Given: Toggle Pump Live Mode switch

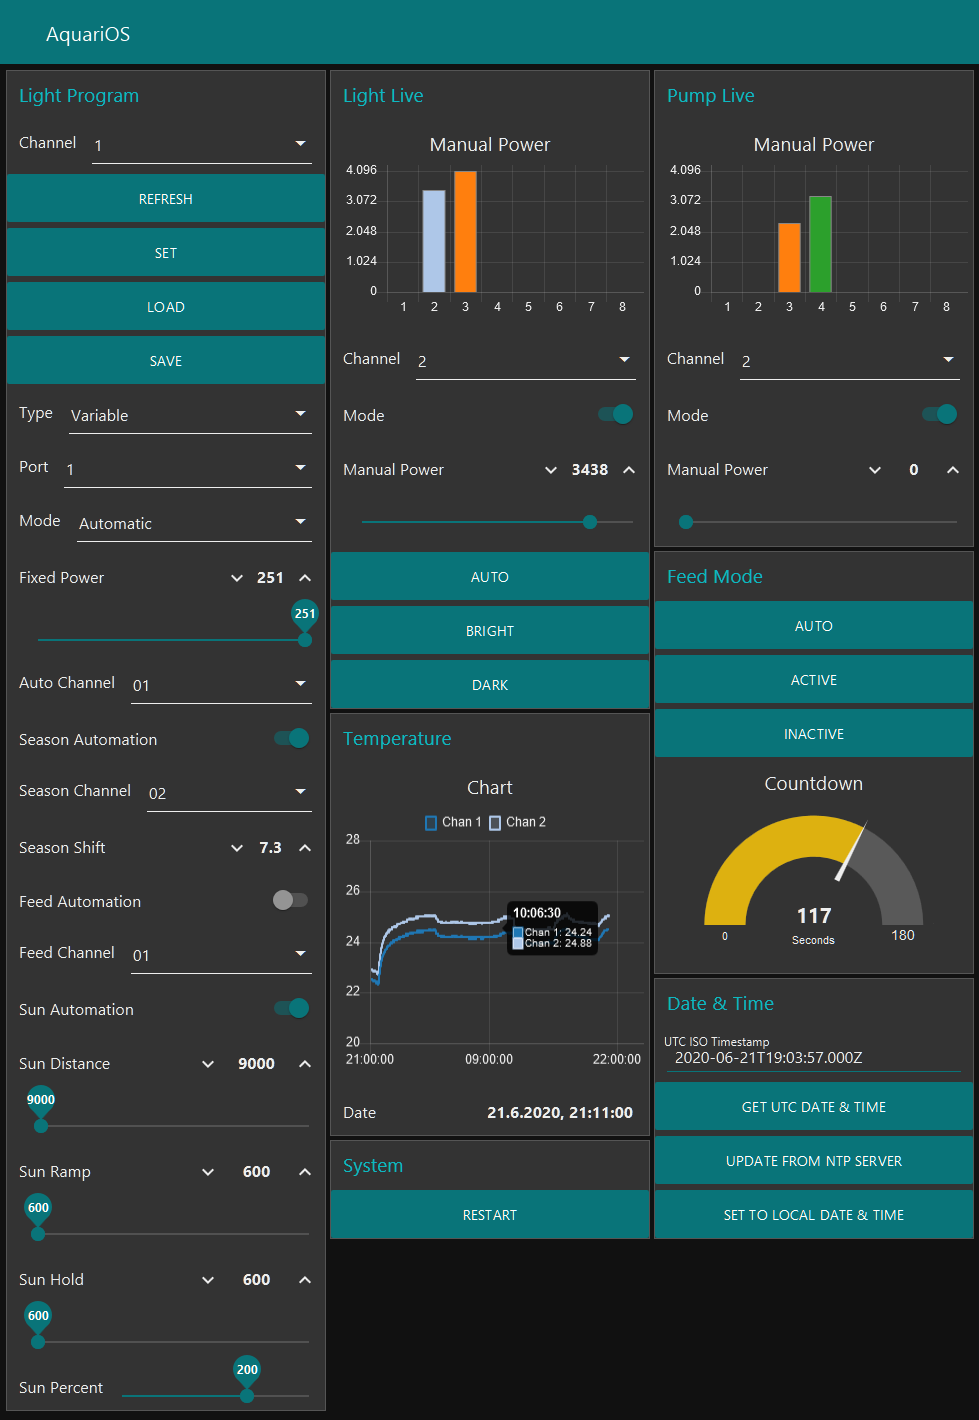Looking at the screenshot, I should [x=938, y=414].
